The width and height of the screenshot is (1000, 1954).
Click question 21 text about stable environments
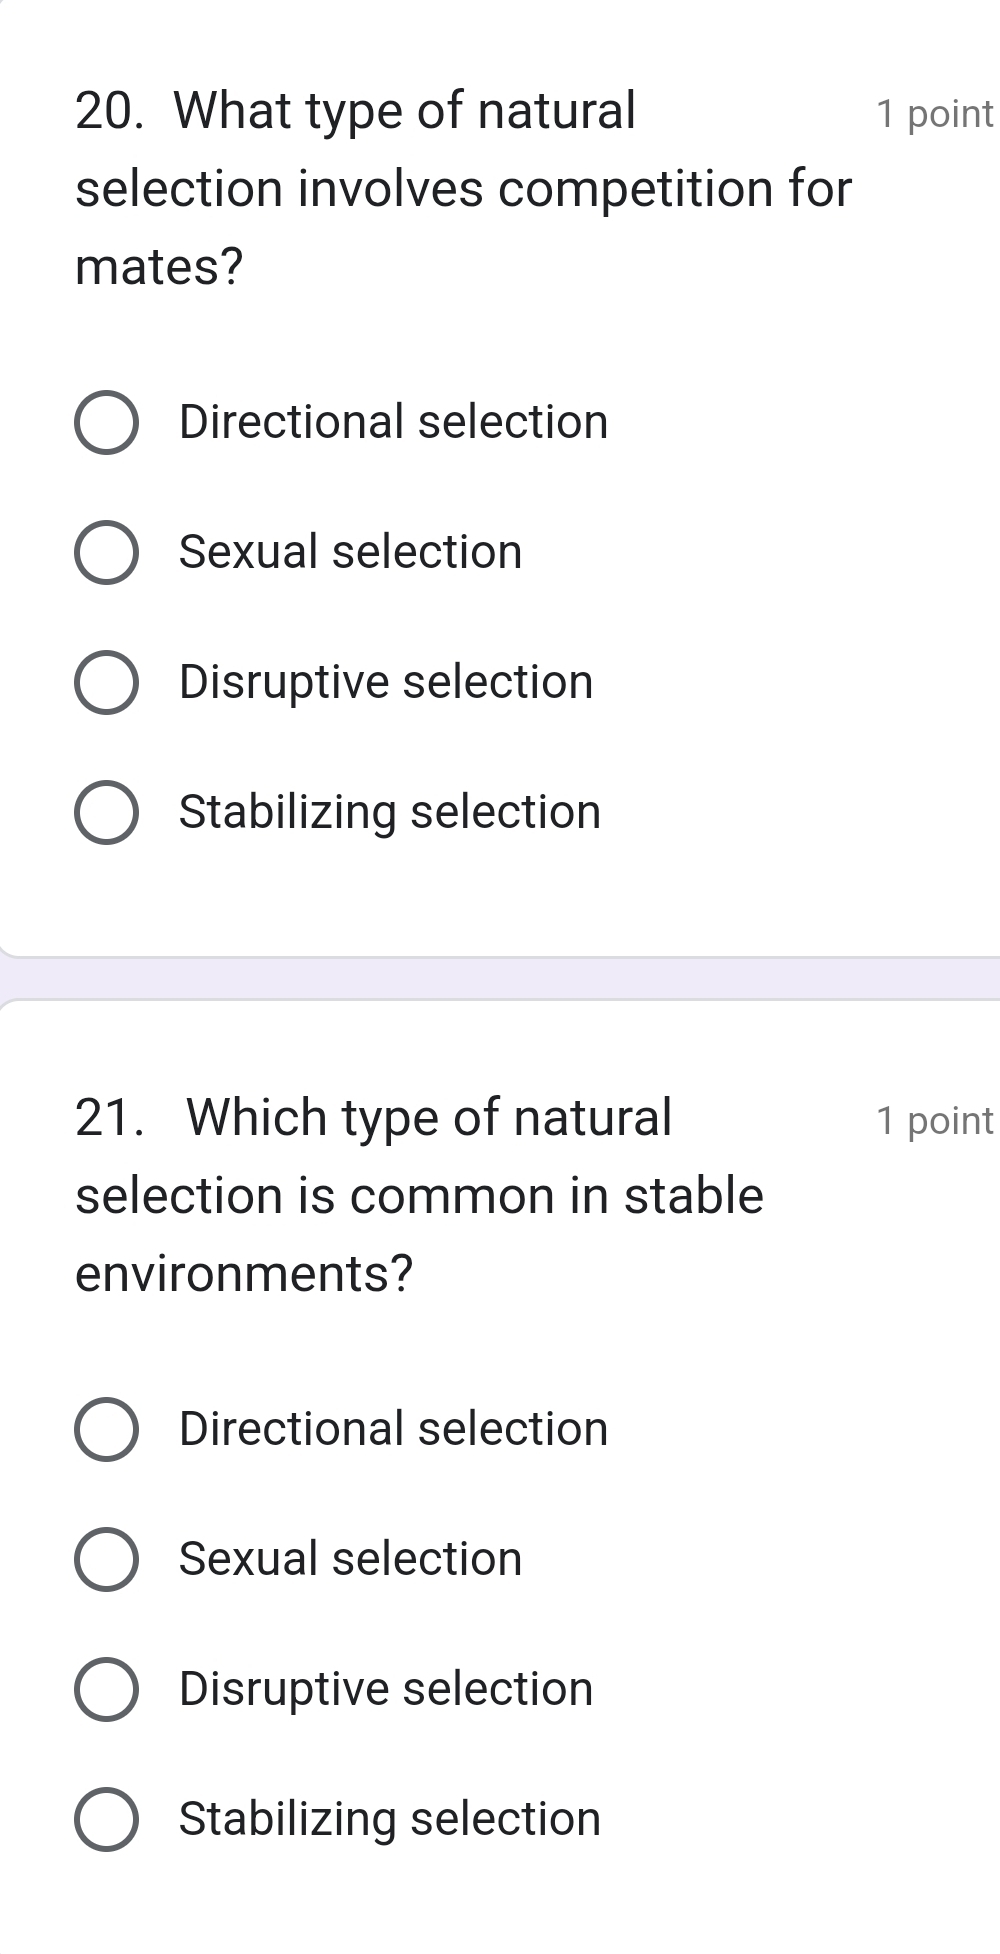[420, 1196]
